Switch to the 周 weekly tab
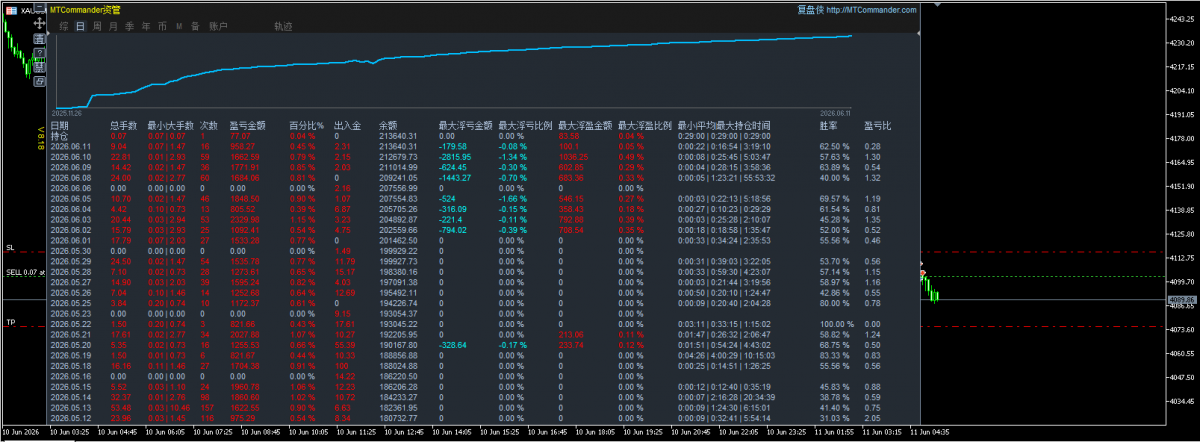 [x=96, y=26]
